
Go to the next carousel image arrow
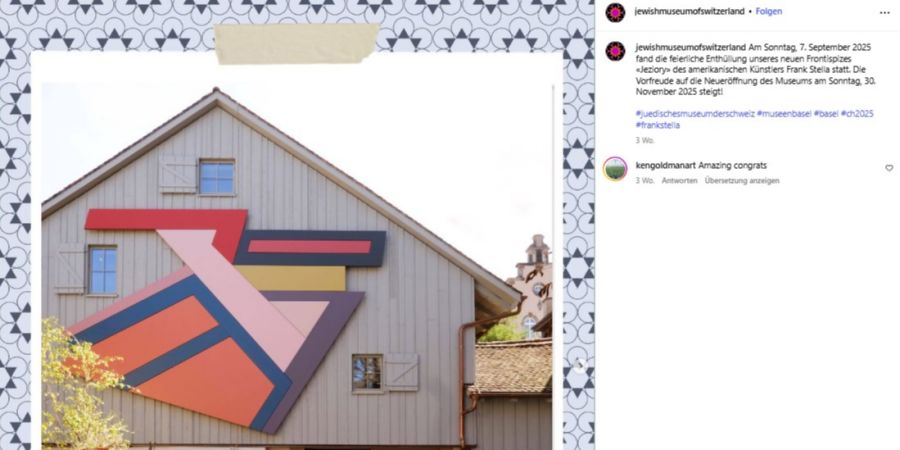tap(580, 365)
